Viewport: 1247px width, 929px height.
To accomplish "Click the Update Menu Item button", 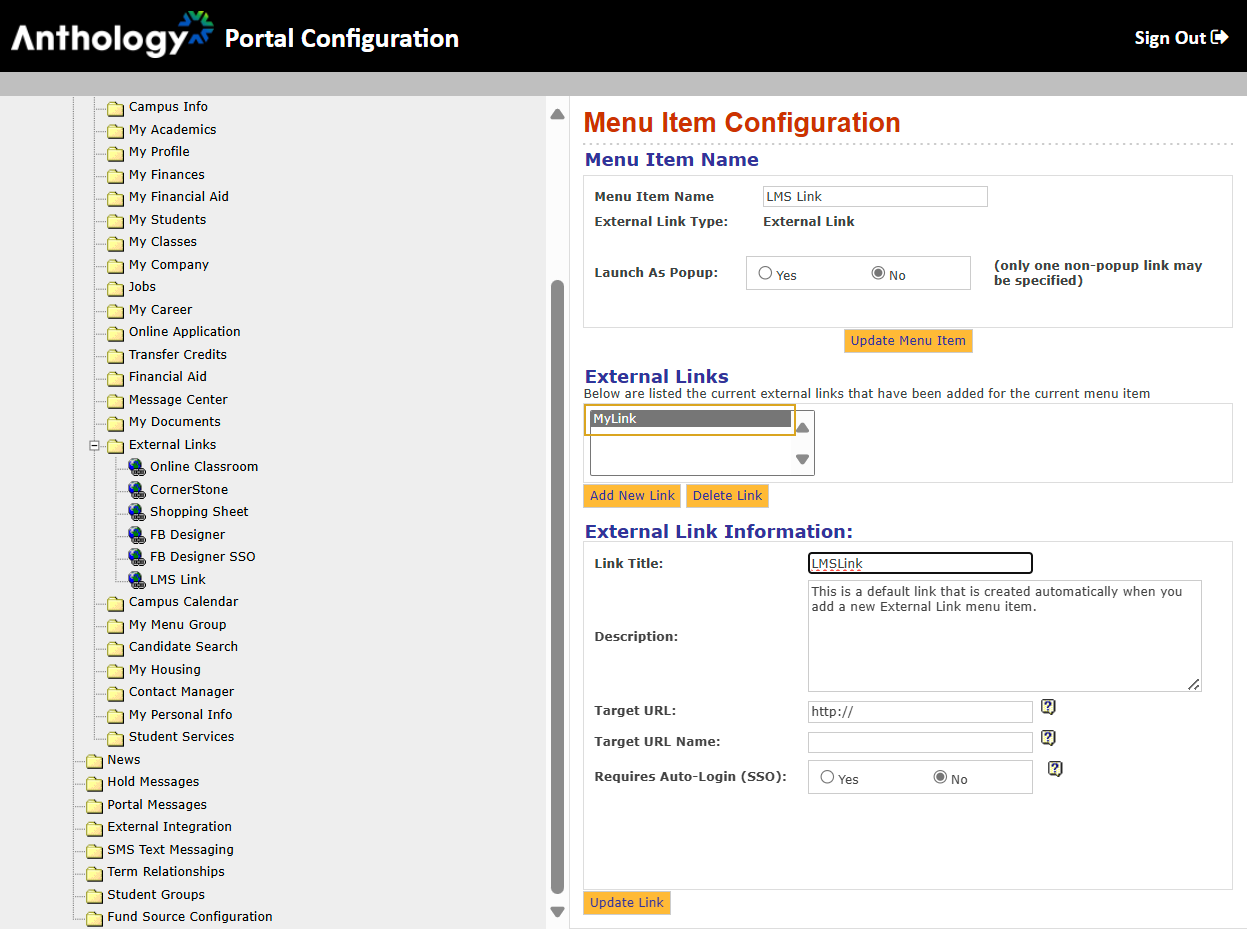I will 908,341.
